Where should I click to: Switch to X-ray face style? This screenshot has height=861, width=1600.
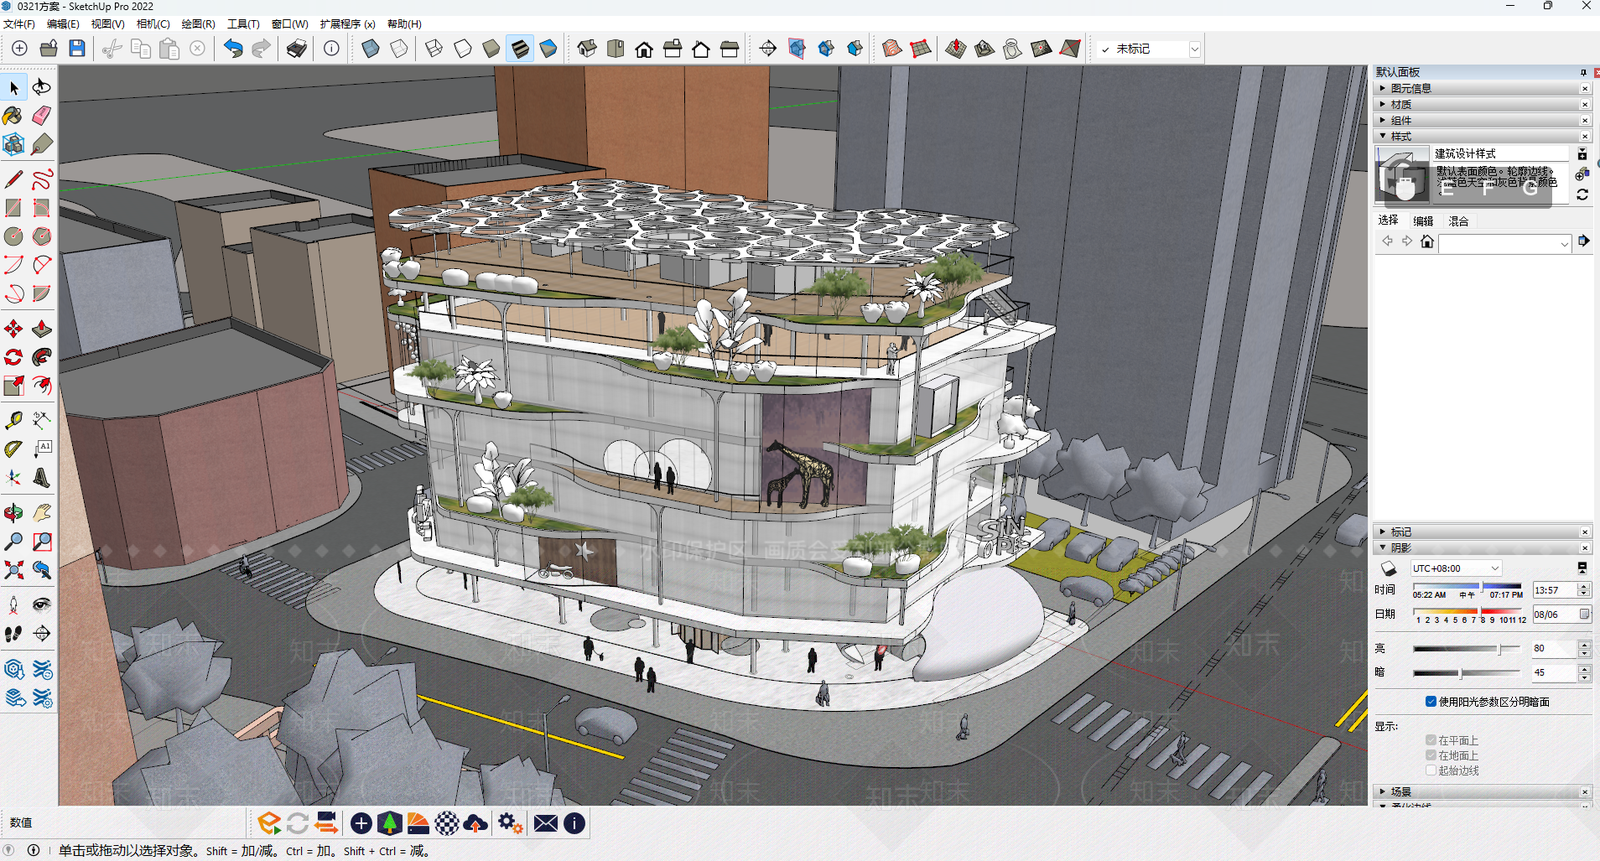coord(371,48)
